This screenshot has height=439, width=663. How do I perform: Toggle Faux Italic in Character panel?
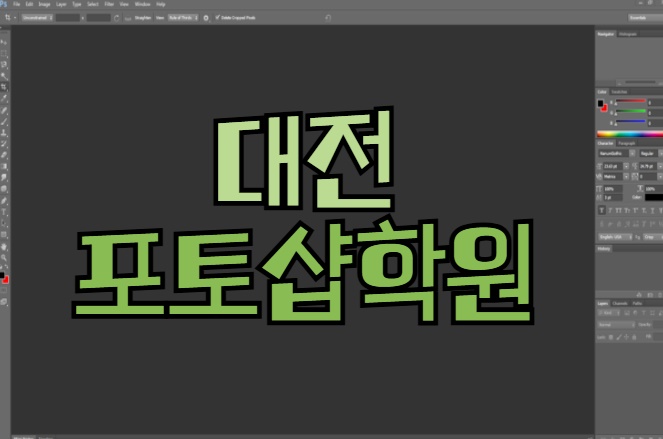point(610,210)
